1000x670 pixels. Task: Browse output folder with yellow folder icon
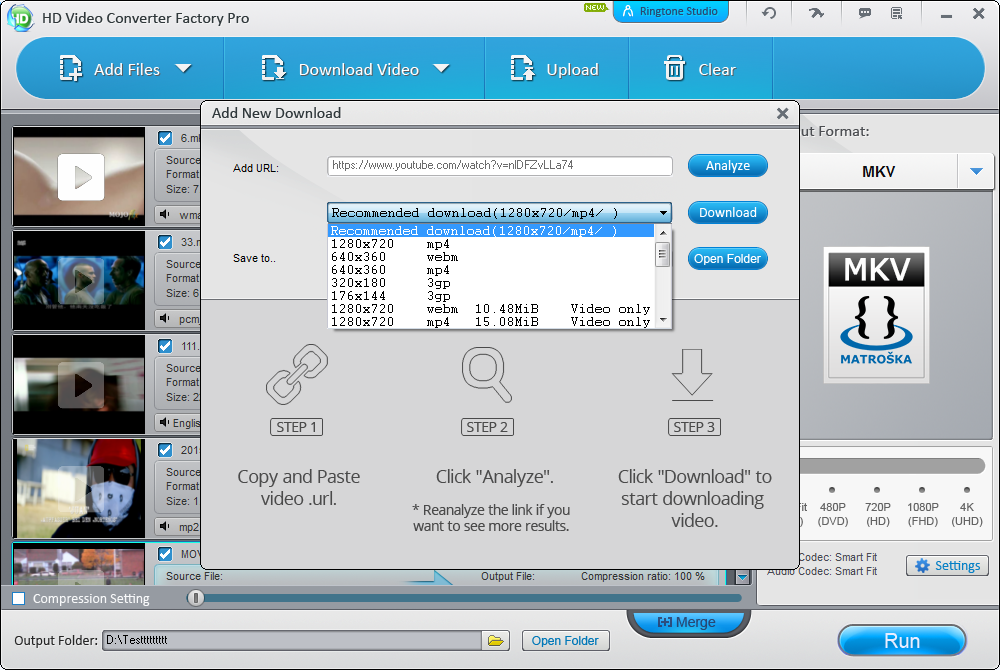[x=496, y=641]
